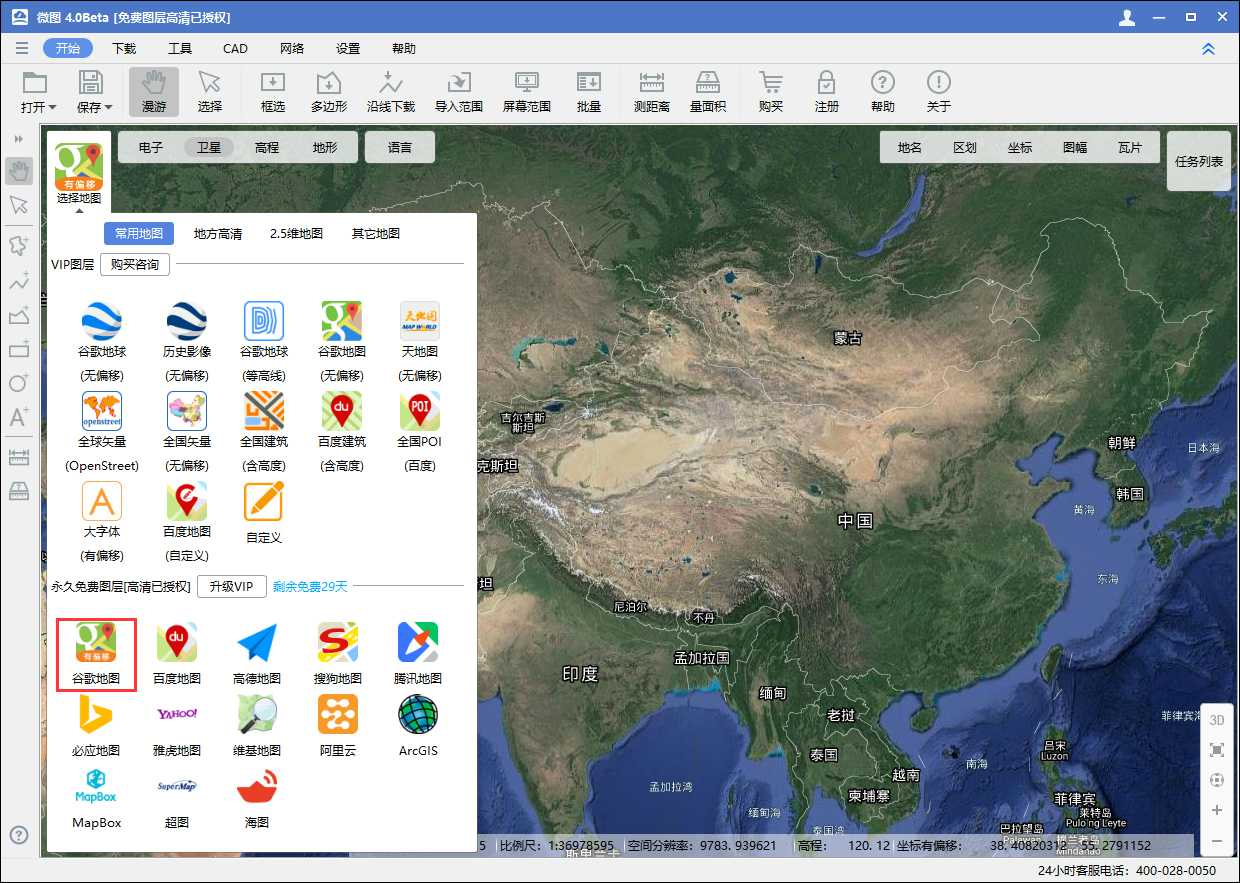
Task: Choose 天地图 map layer
Action: pos(420,341)
